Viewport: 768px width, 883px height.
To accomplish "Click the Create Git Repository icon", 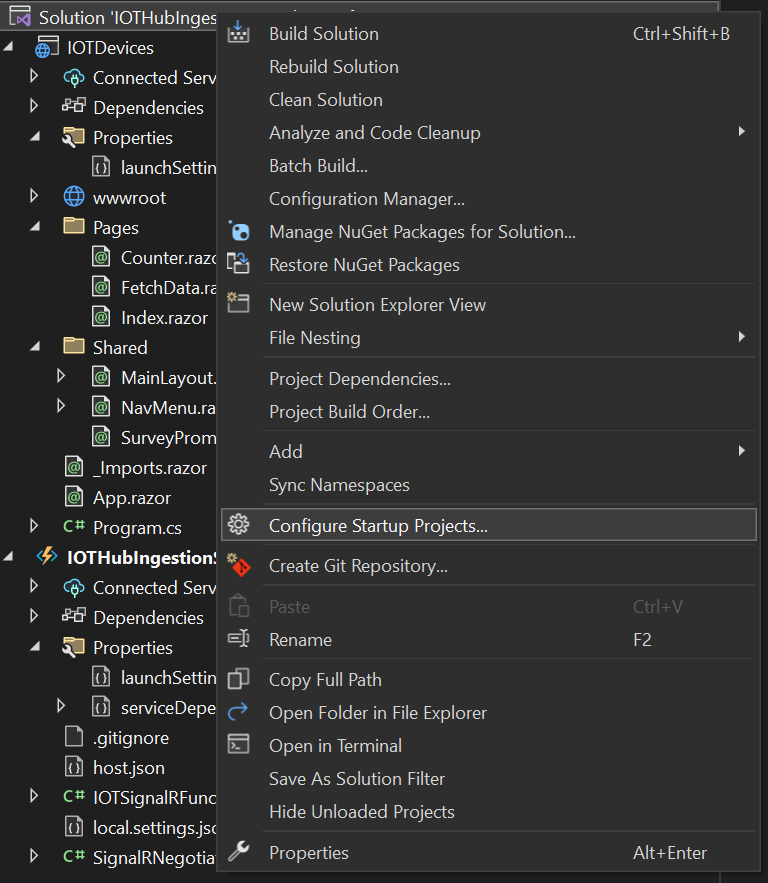I will 238,565.
